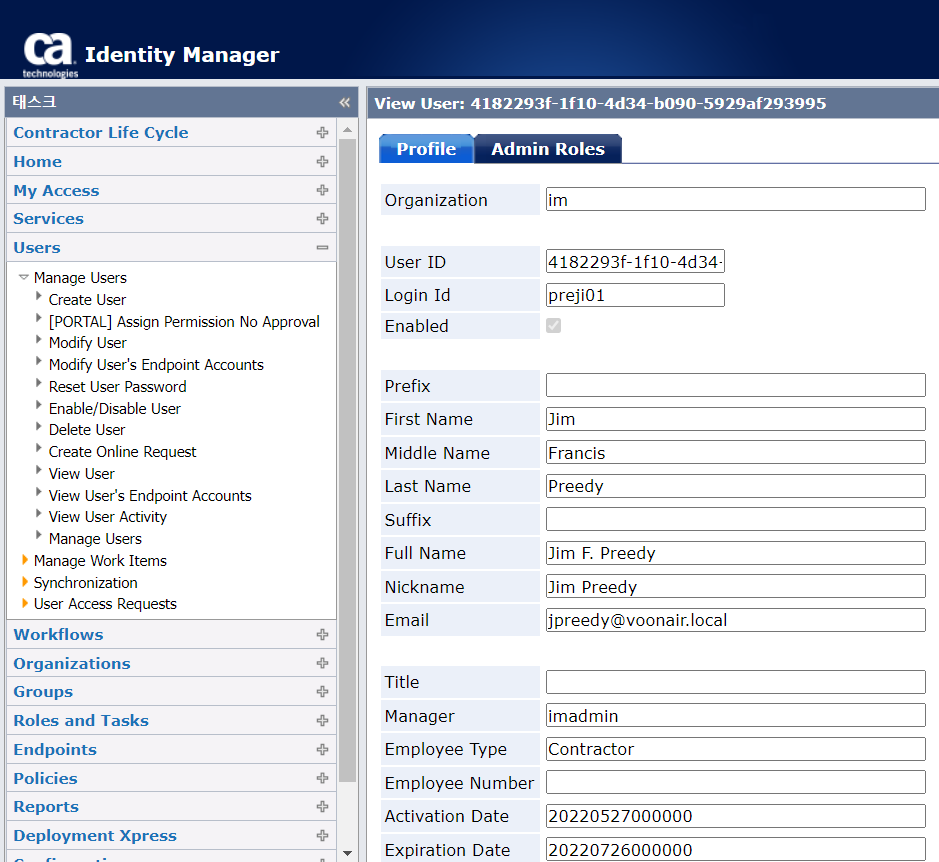Viewport: 939px width, 862px height.
Task: Toggle the Enabled checkbox
Action: tap(553, 326)
